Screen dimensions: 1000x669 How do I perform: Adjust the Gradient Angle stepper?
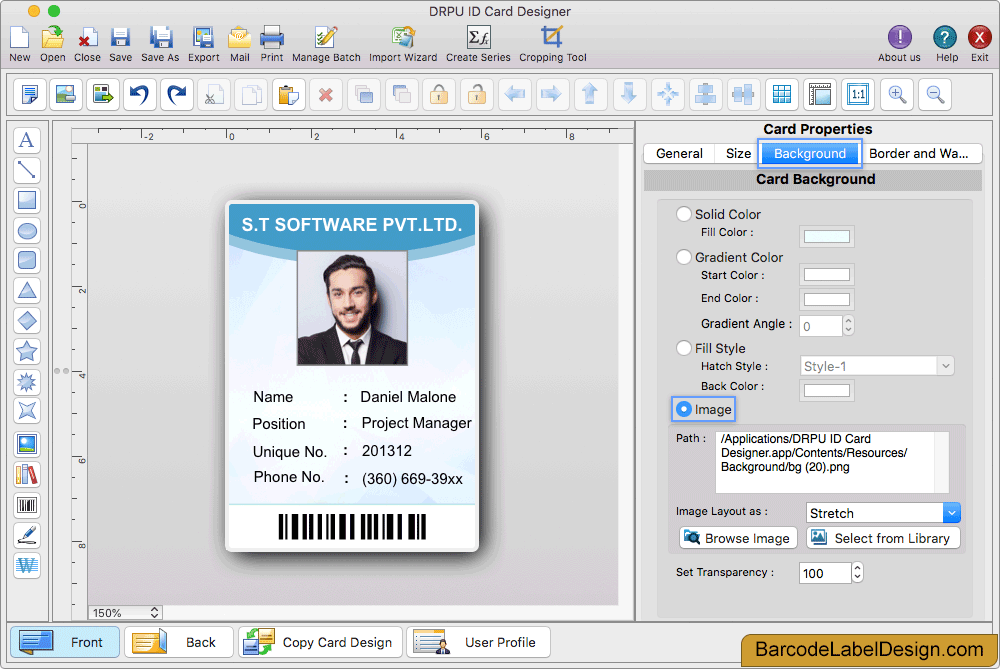click(x=848, y=326)
